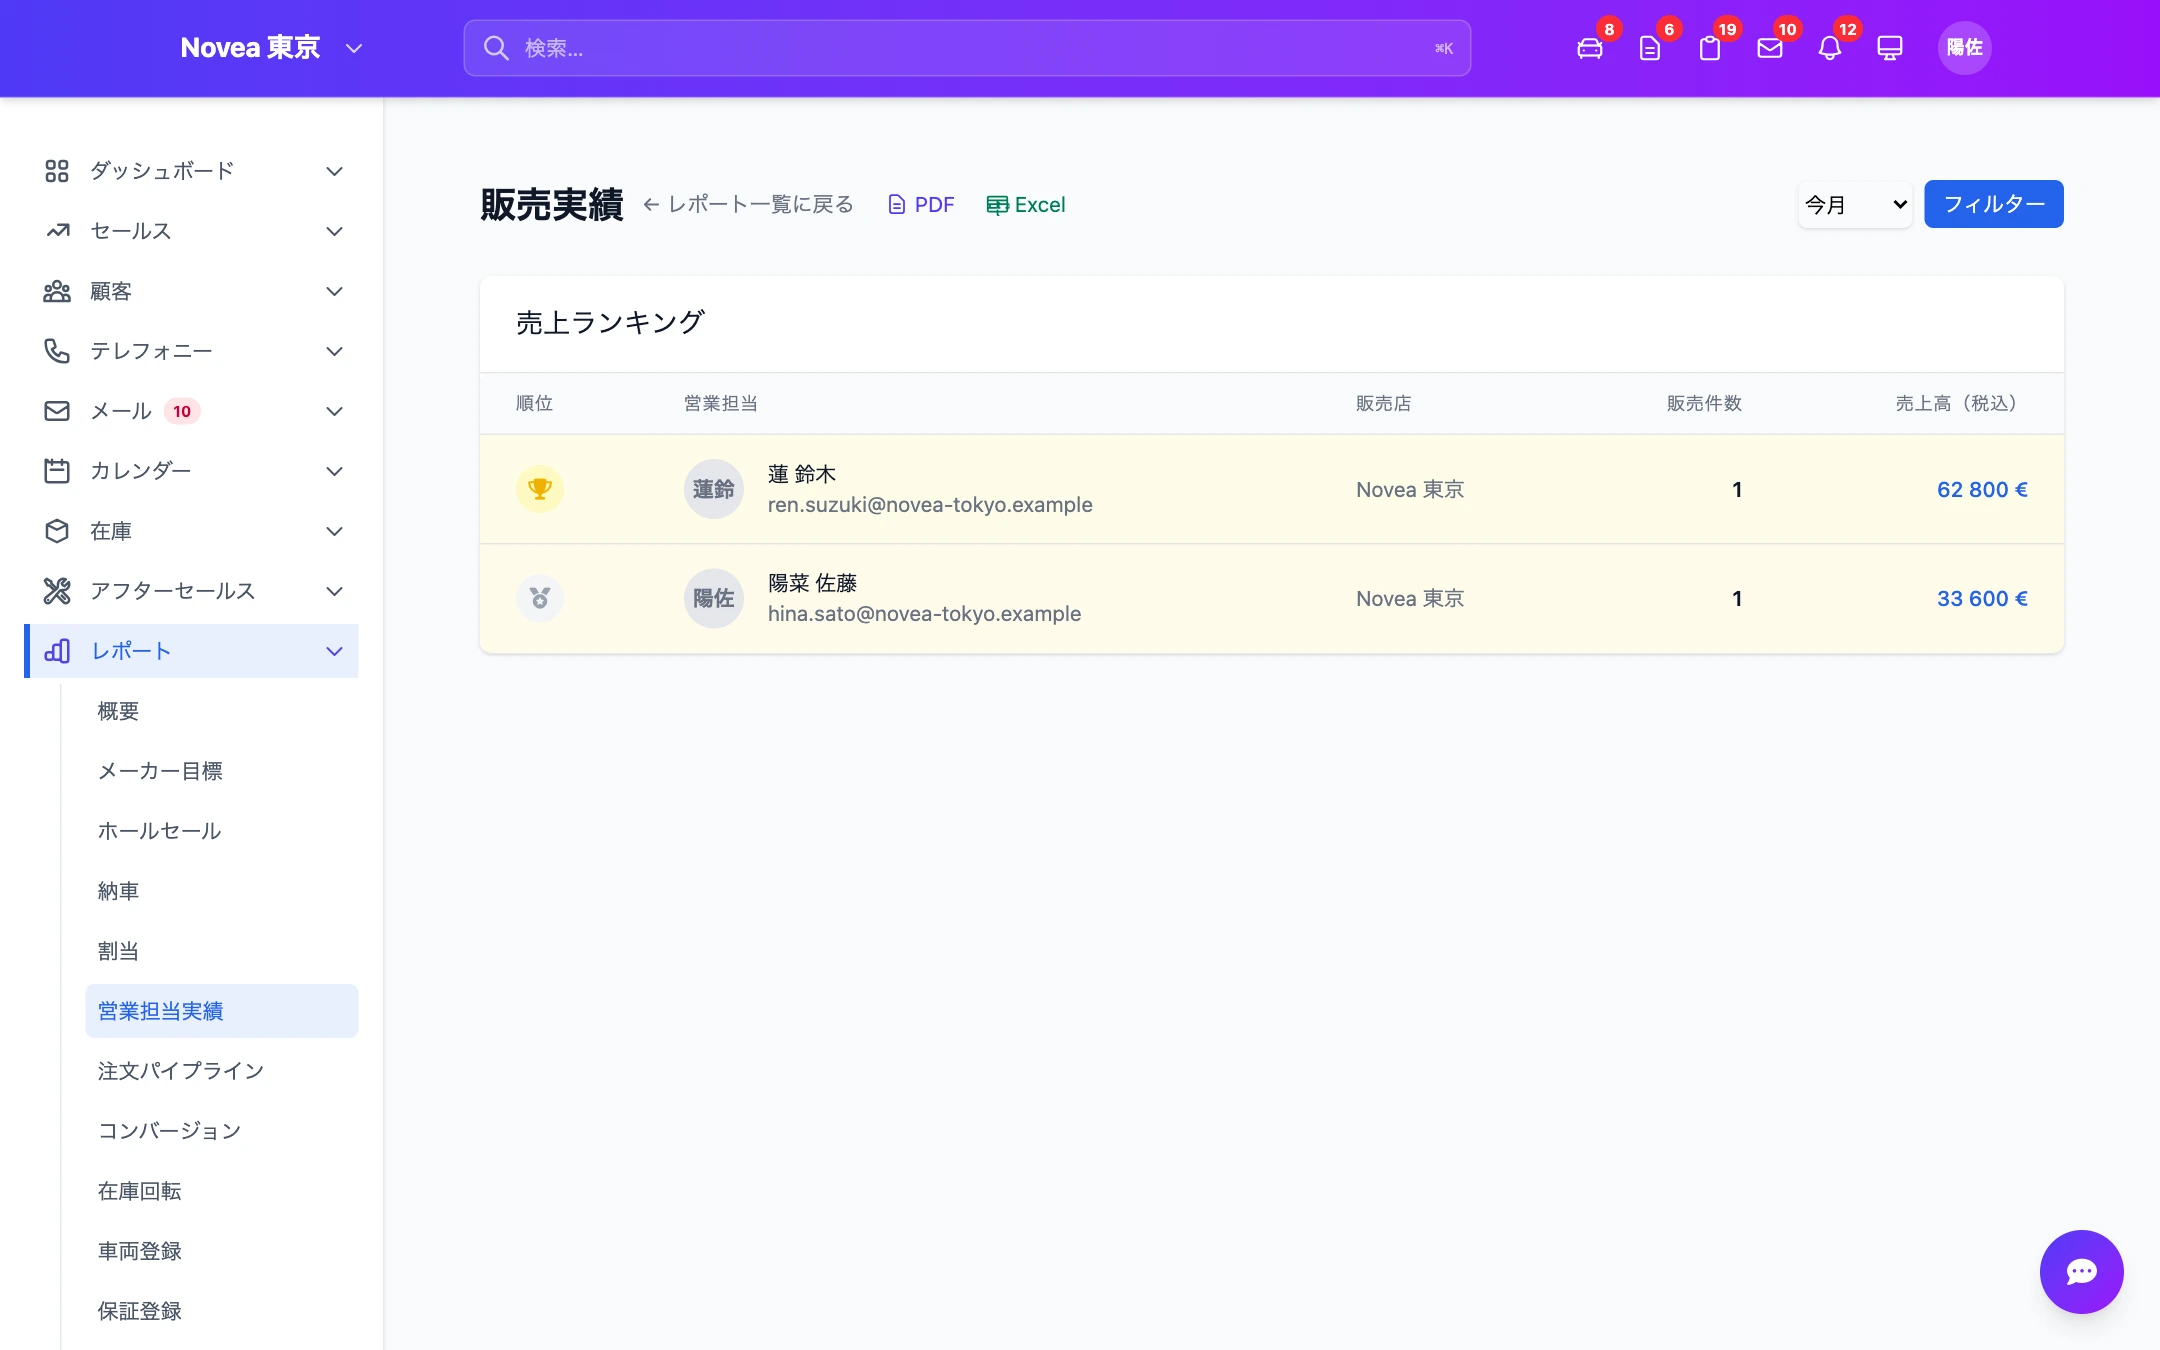Collapse the レポート section chevron
The height and width of the screenshot is (1350, 2160).
pos(335,651)
